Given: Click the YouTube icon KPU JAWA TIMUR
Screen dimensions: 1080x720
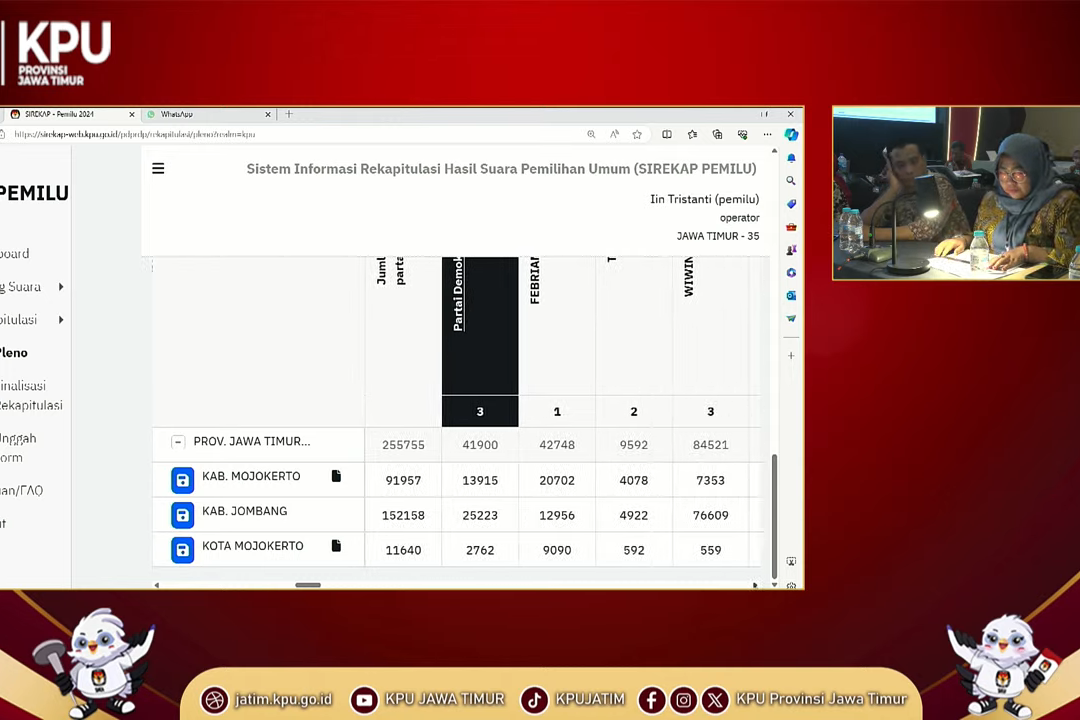Looking at the screenshot, I should click(364, 700).
